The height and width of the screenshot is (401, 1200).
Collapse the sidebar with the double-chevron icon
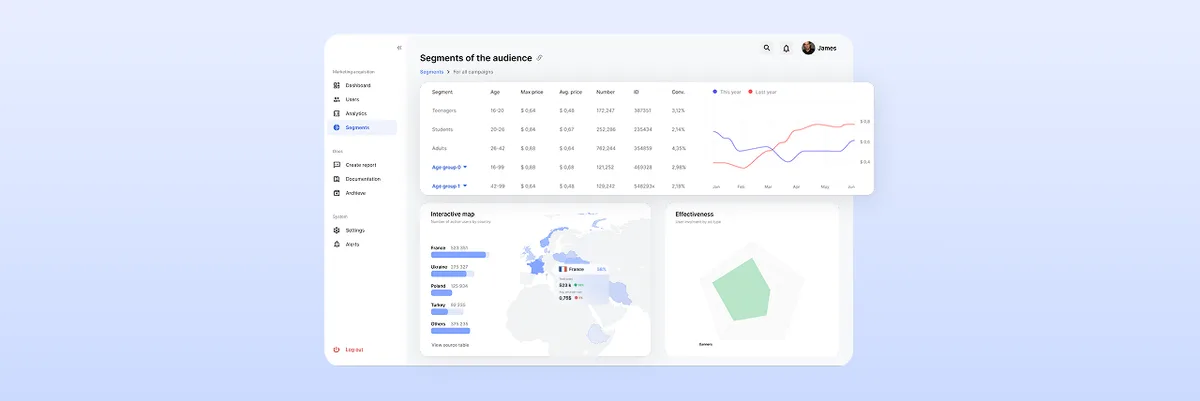399,47
